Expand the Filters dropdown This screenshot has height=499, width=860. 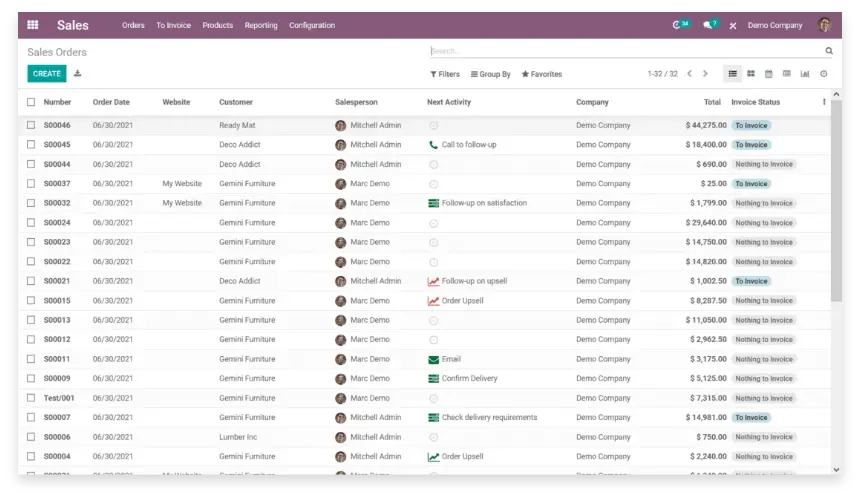(445, 74)
